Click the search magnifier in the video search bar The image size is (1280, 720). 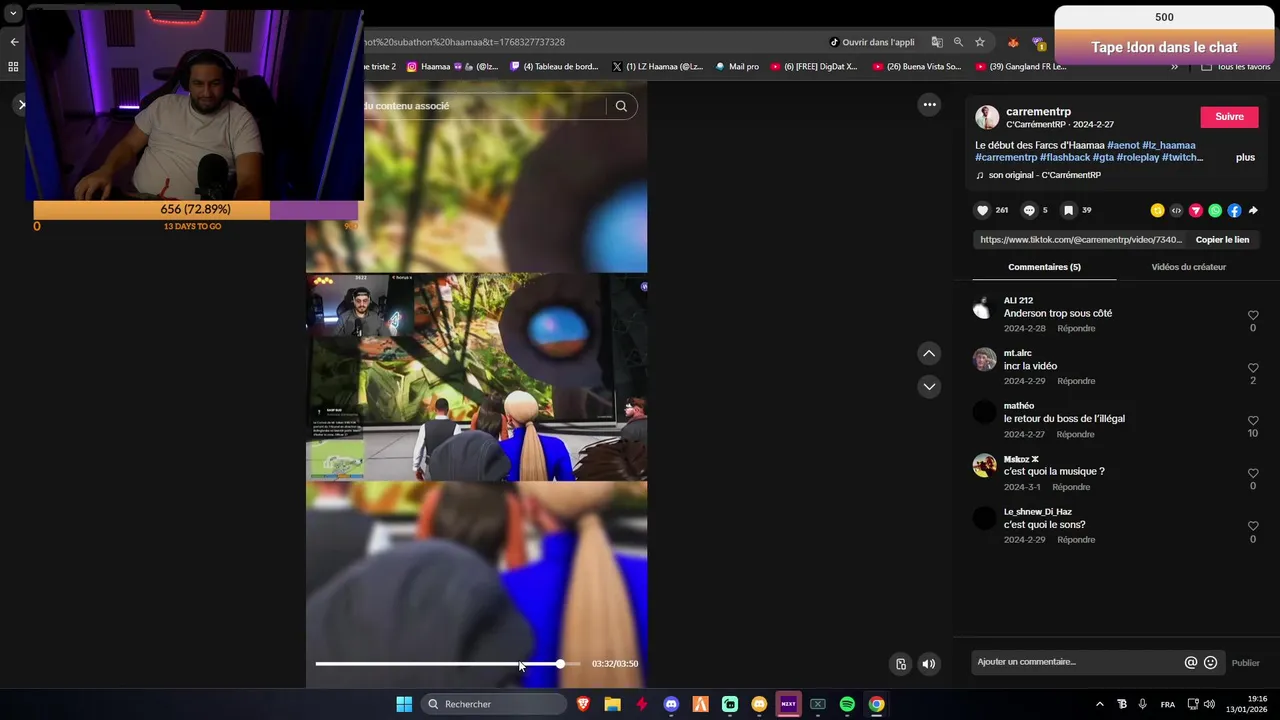pos(621,106)
